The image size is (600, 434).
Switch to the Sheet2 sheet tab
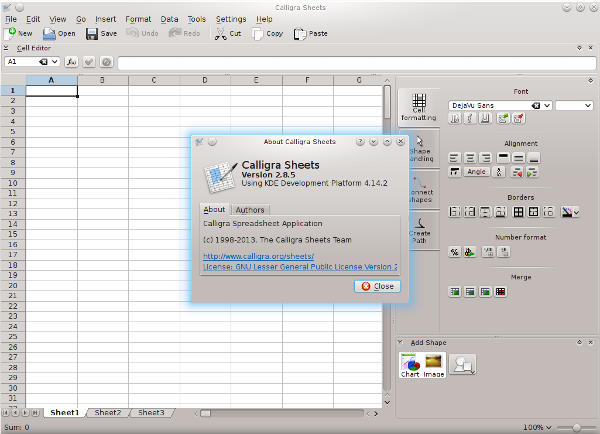point(108,413)
